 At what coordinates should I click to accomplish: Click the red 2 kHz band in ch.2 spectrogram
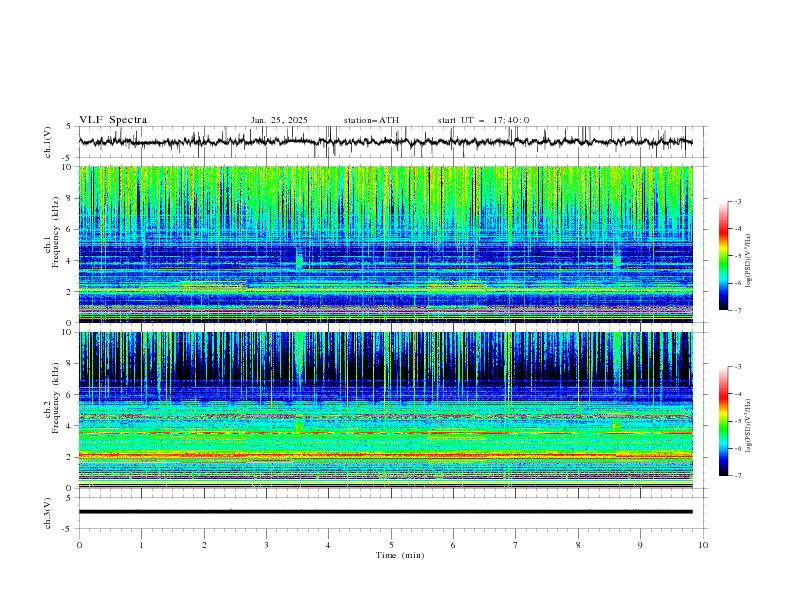(385, 455)
